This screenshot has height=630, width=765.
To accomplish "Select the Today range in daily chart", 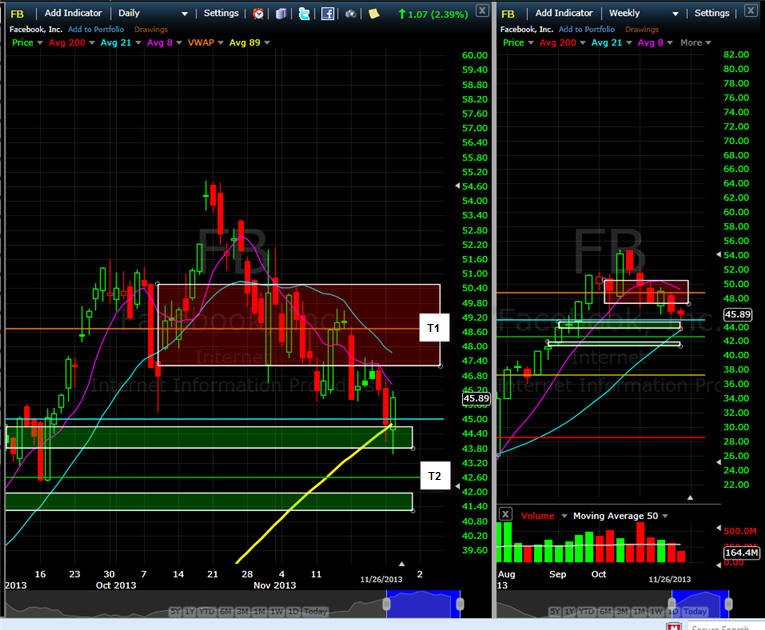I will coord(315,611).
